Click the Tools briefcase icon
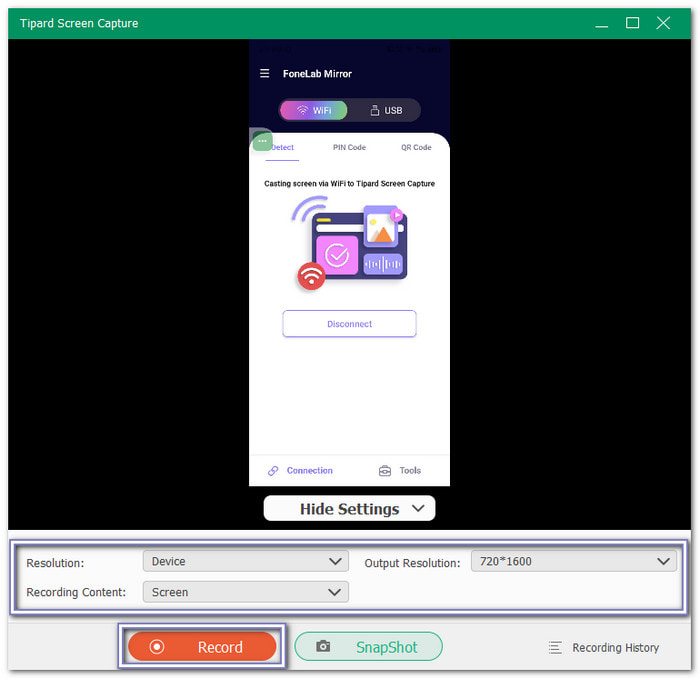The width and height of the screenshot is (700, 679). click(384, 471)
